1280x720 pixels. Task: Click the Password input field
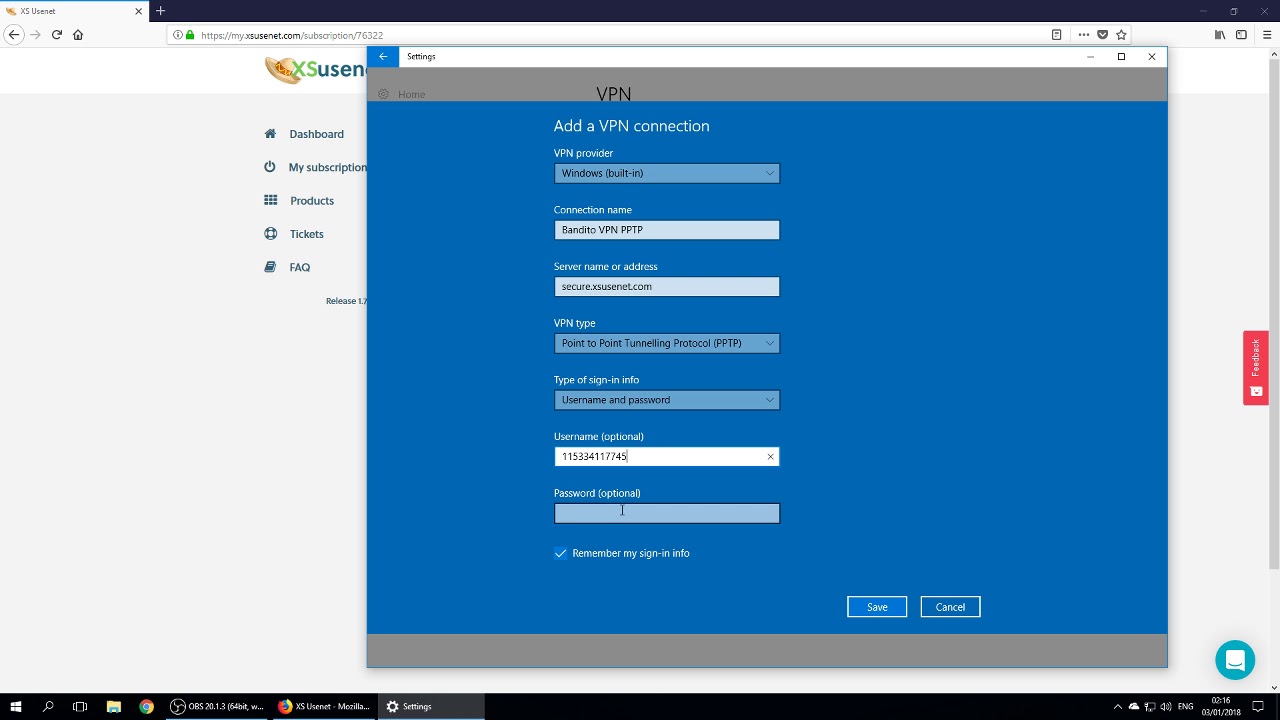(667, 514)
